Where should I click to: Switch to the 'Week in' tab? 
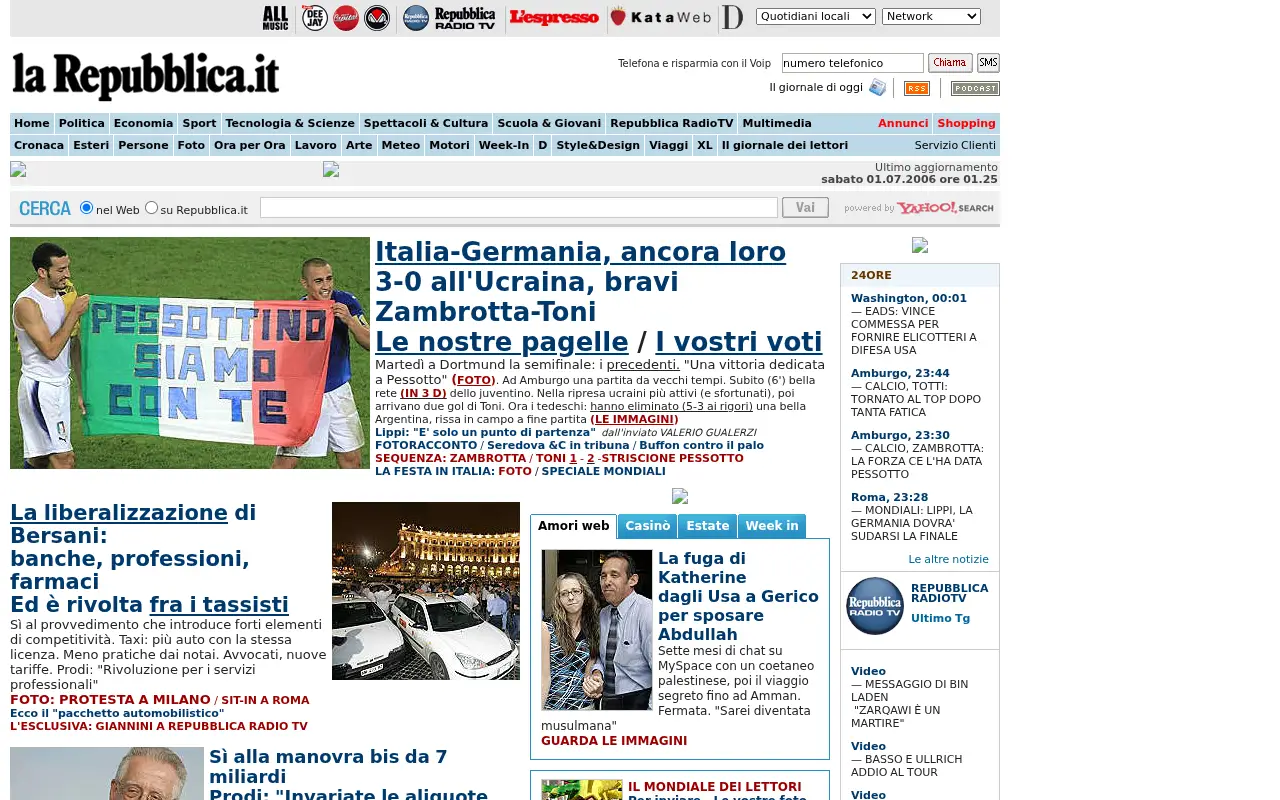pyautogui.click(x=772, y=526)
